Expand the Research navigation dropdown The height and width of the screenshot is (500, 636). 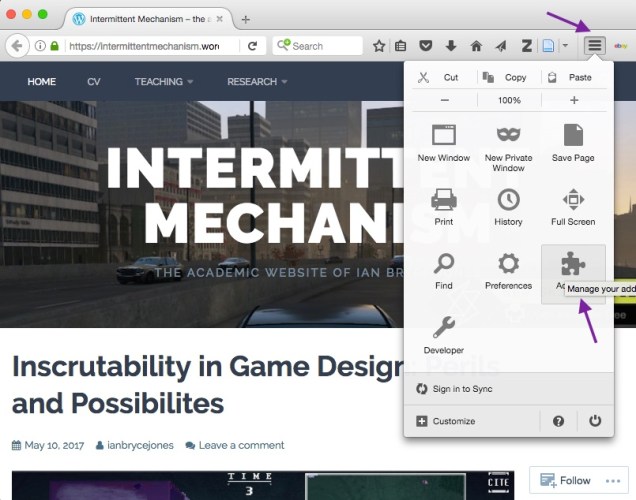click(257, 81)
